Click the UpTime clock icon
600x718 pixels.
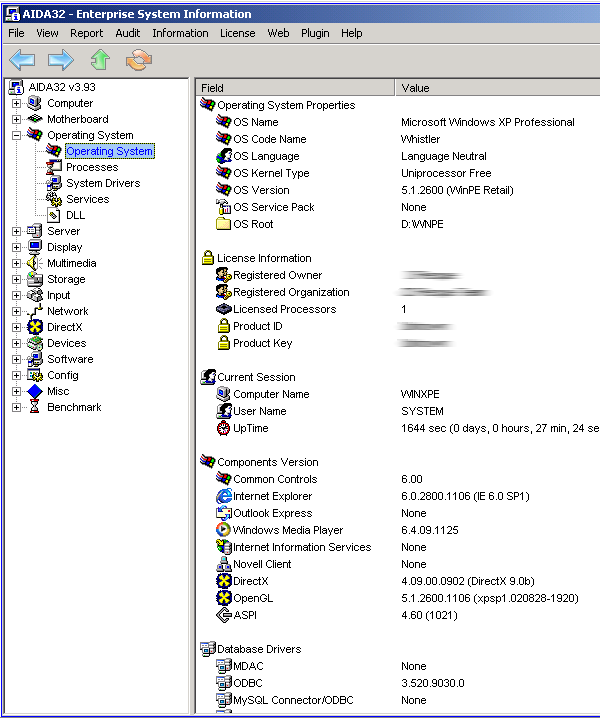(x=223, y=428)
